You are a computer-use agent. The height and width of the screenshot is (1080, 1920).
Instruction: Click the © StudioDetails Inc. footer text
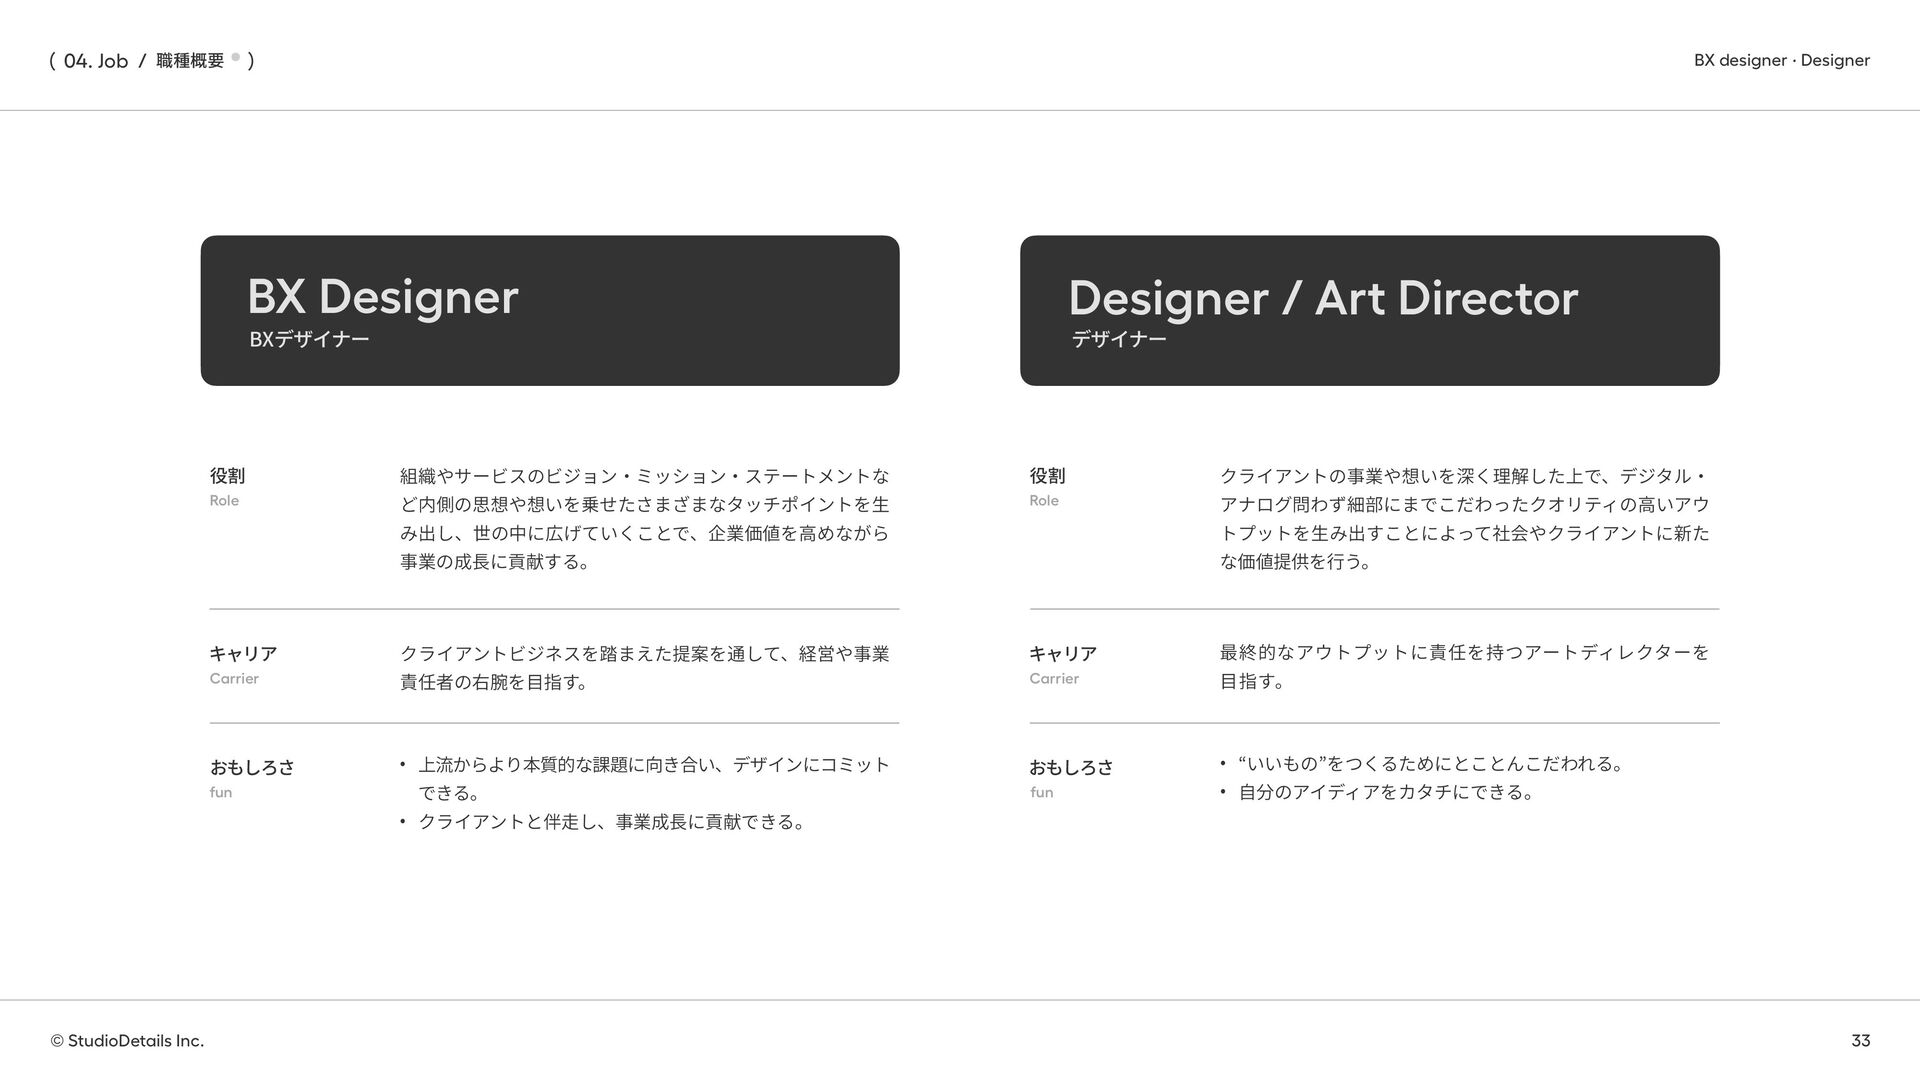coord(127,1040)
